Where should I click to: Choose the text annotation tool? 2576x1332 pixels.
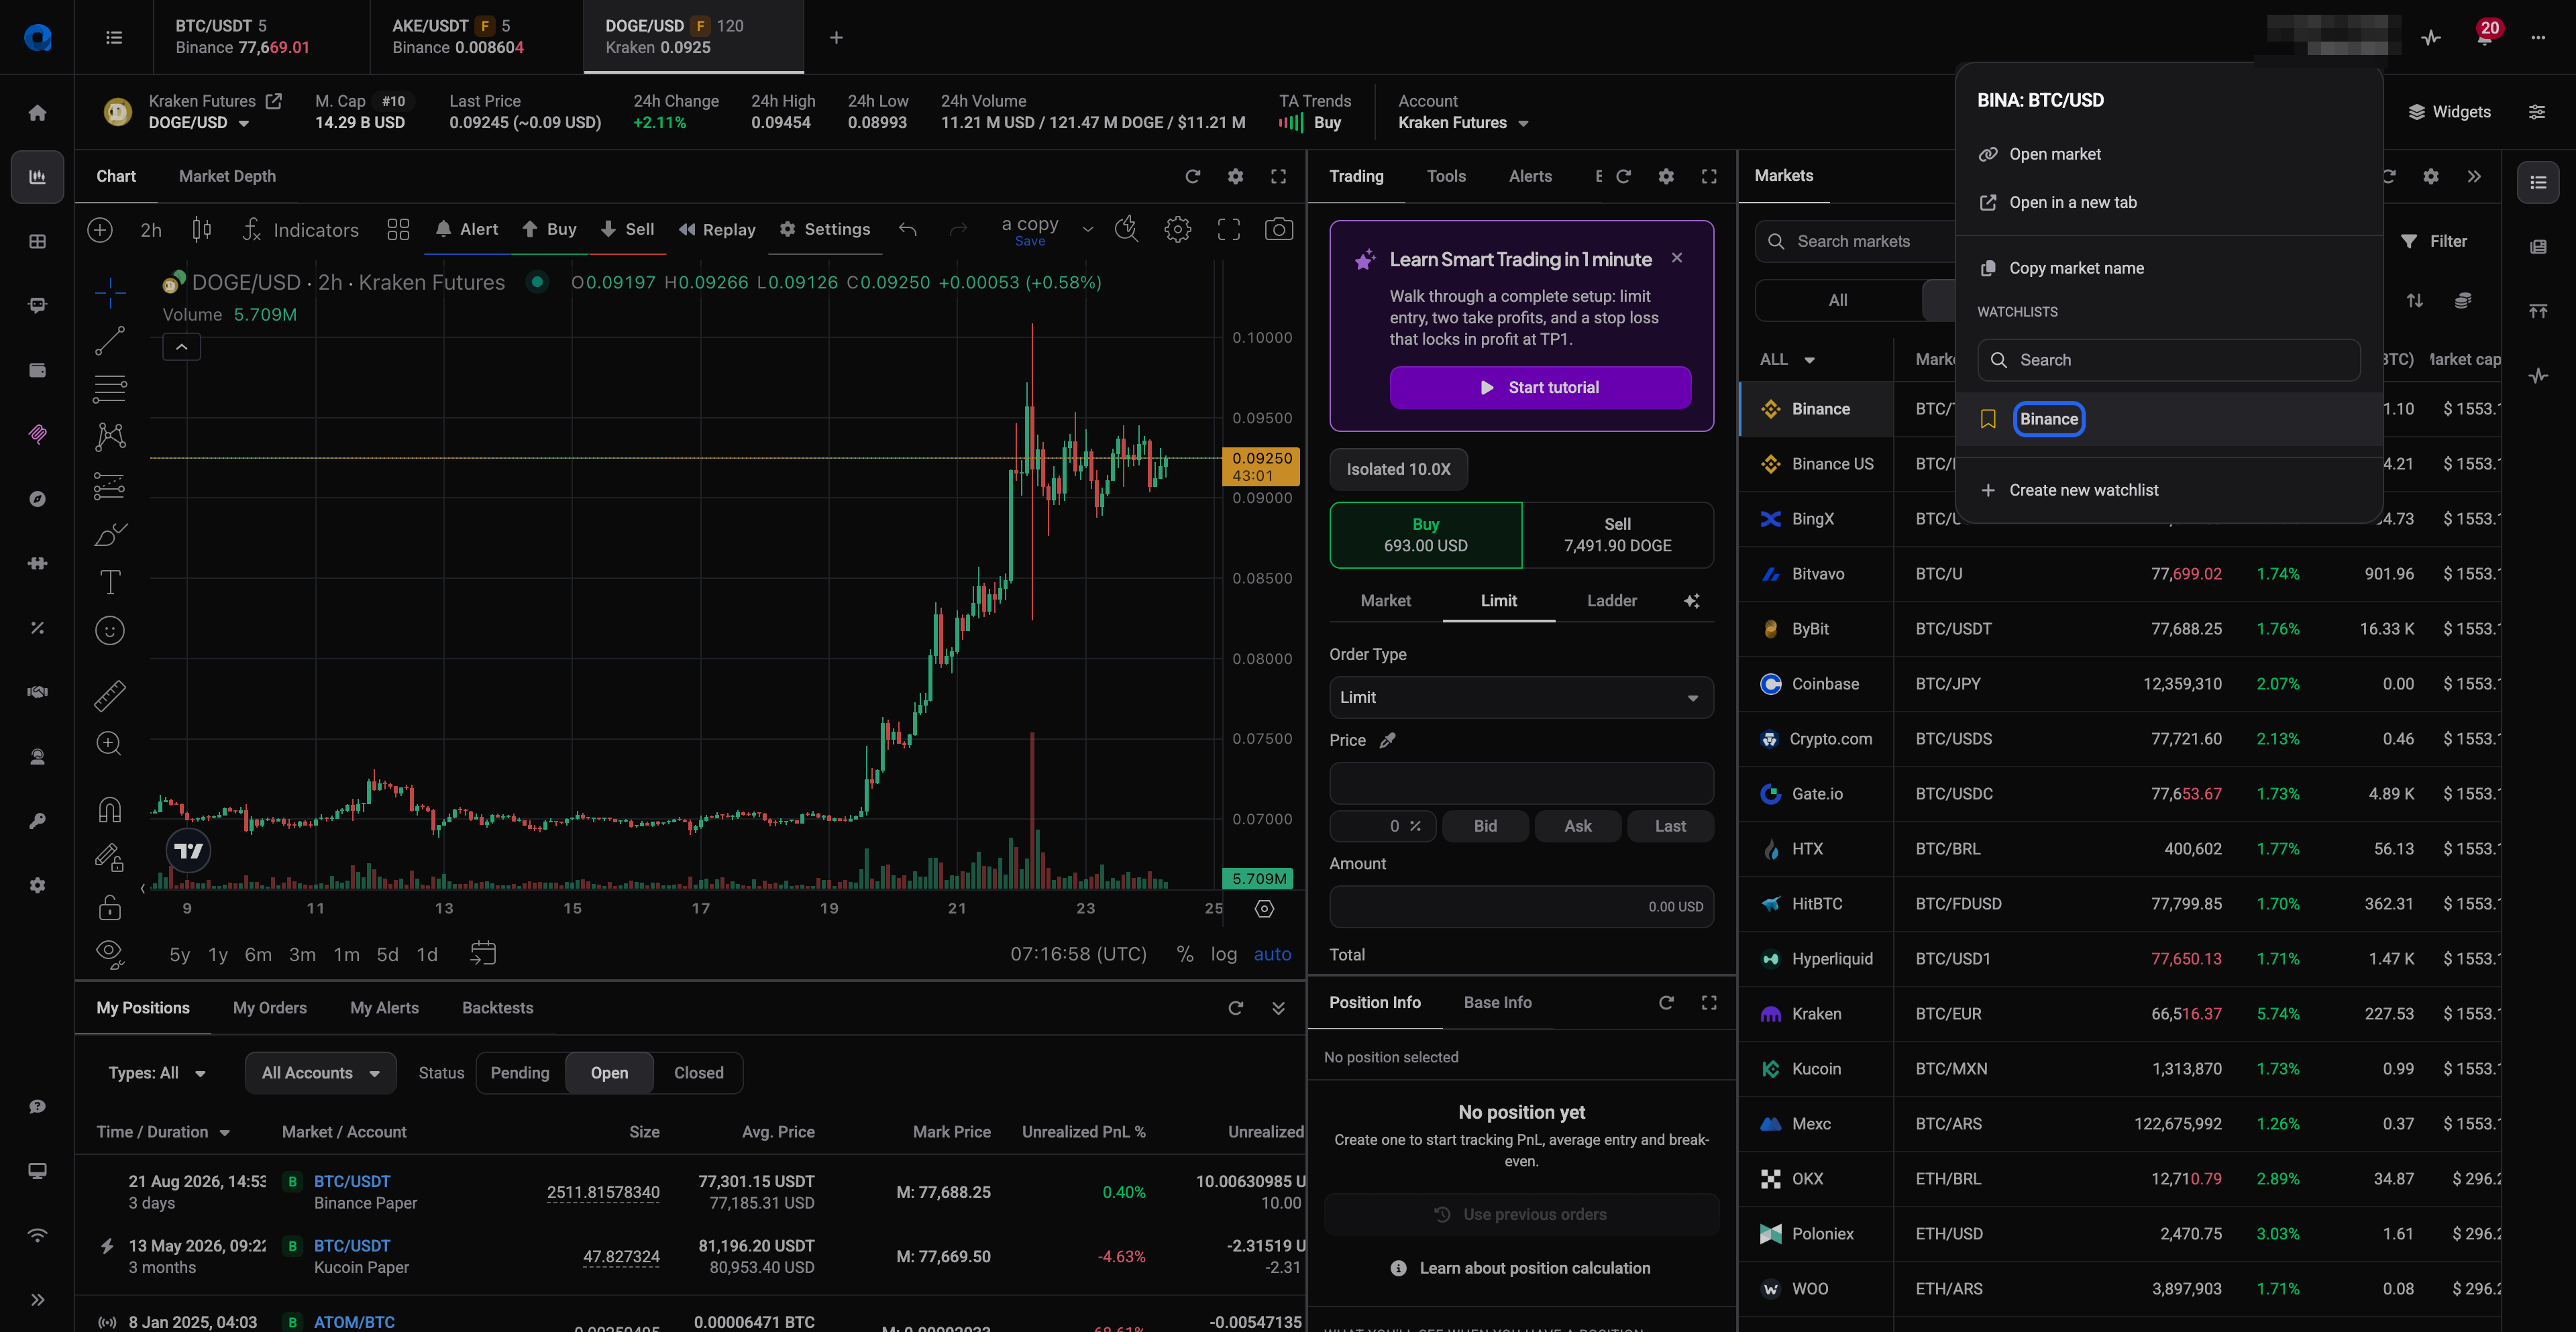tap(110, 582)
